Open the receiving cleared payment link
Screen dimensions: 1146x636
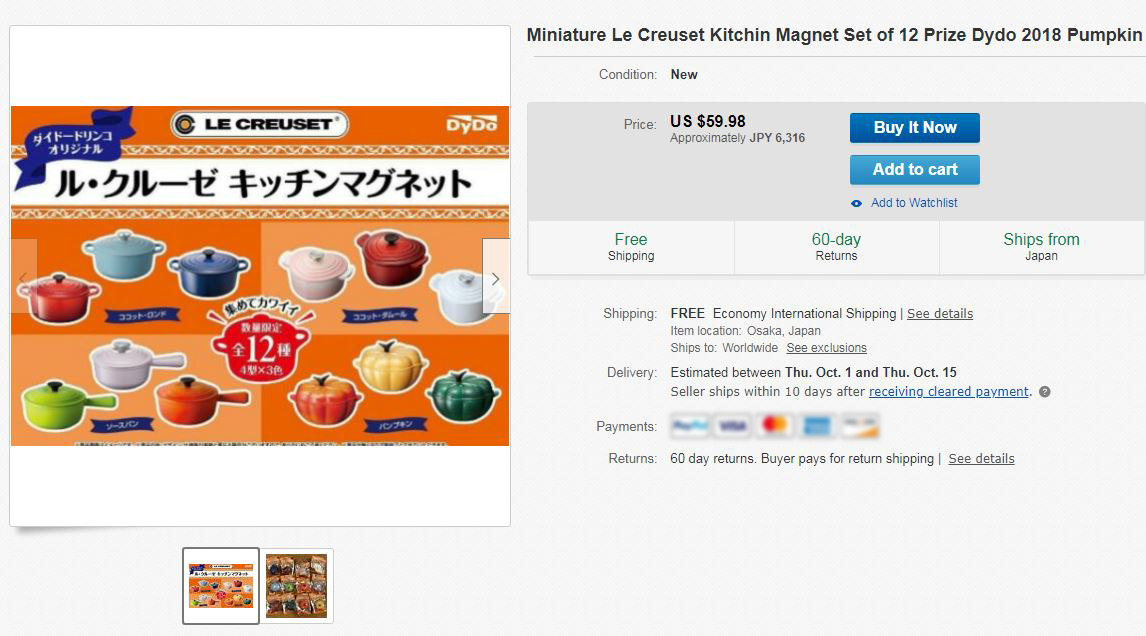948,392
